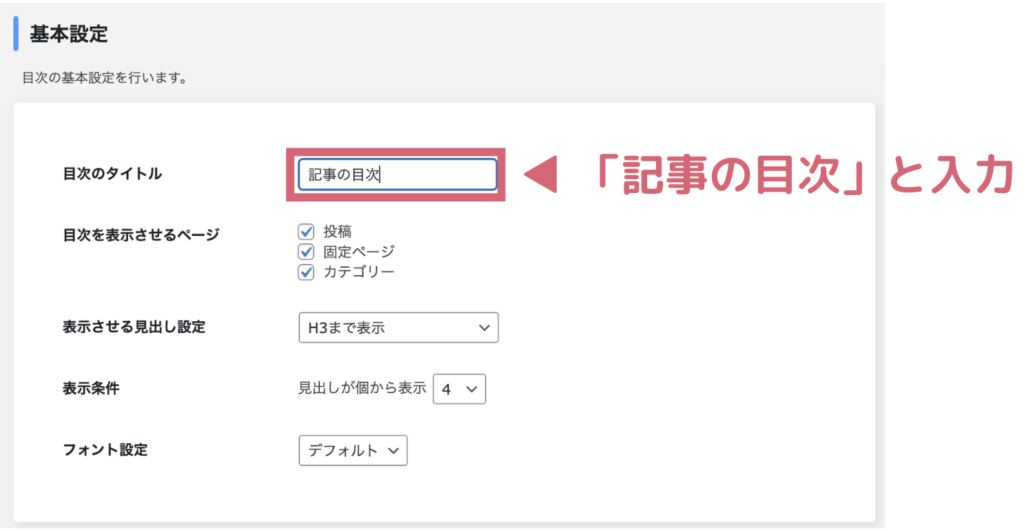Click the フォント設定 label
Screen dimensions: 1024x531
click(105, 449)
